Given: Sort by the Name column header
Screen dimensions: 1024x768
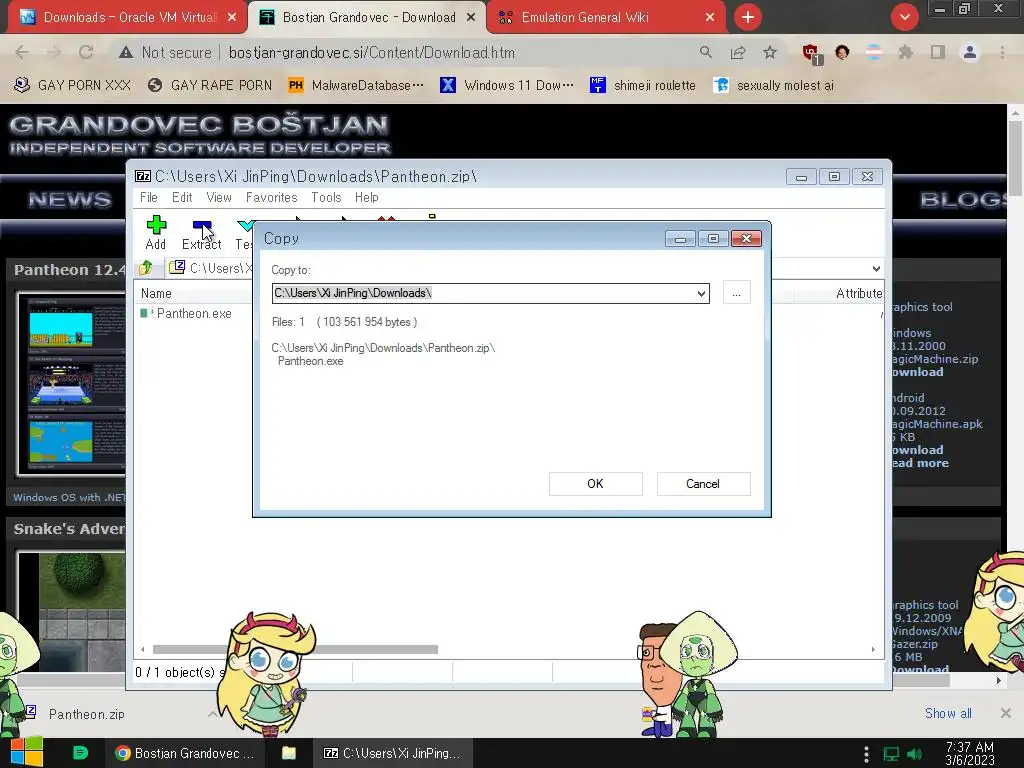Looking at the screenshot, I should click(x=155, y=294).
